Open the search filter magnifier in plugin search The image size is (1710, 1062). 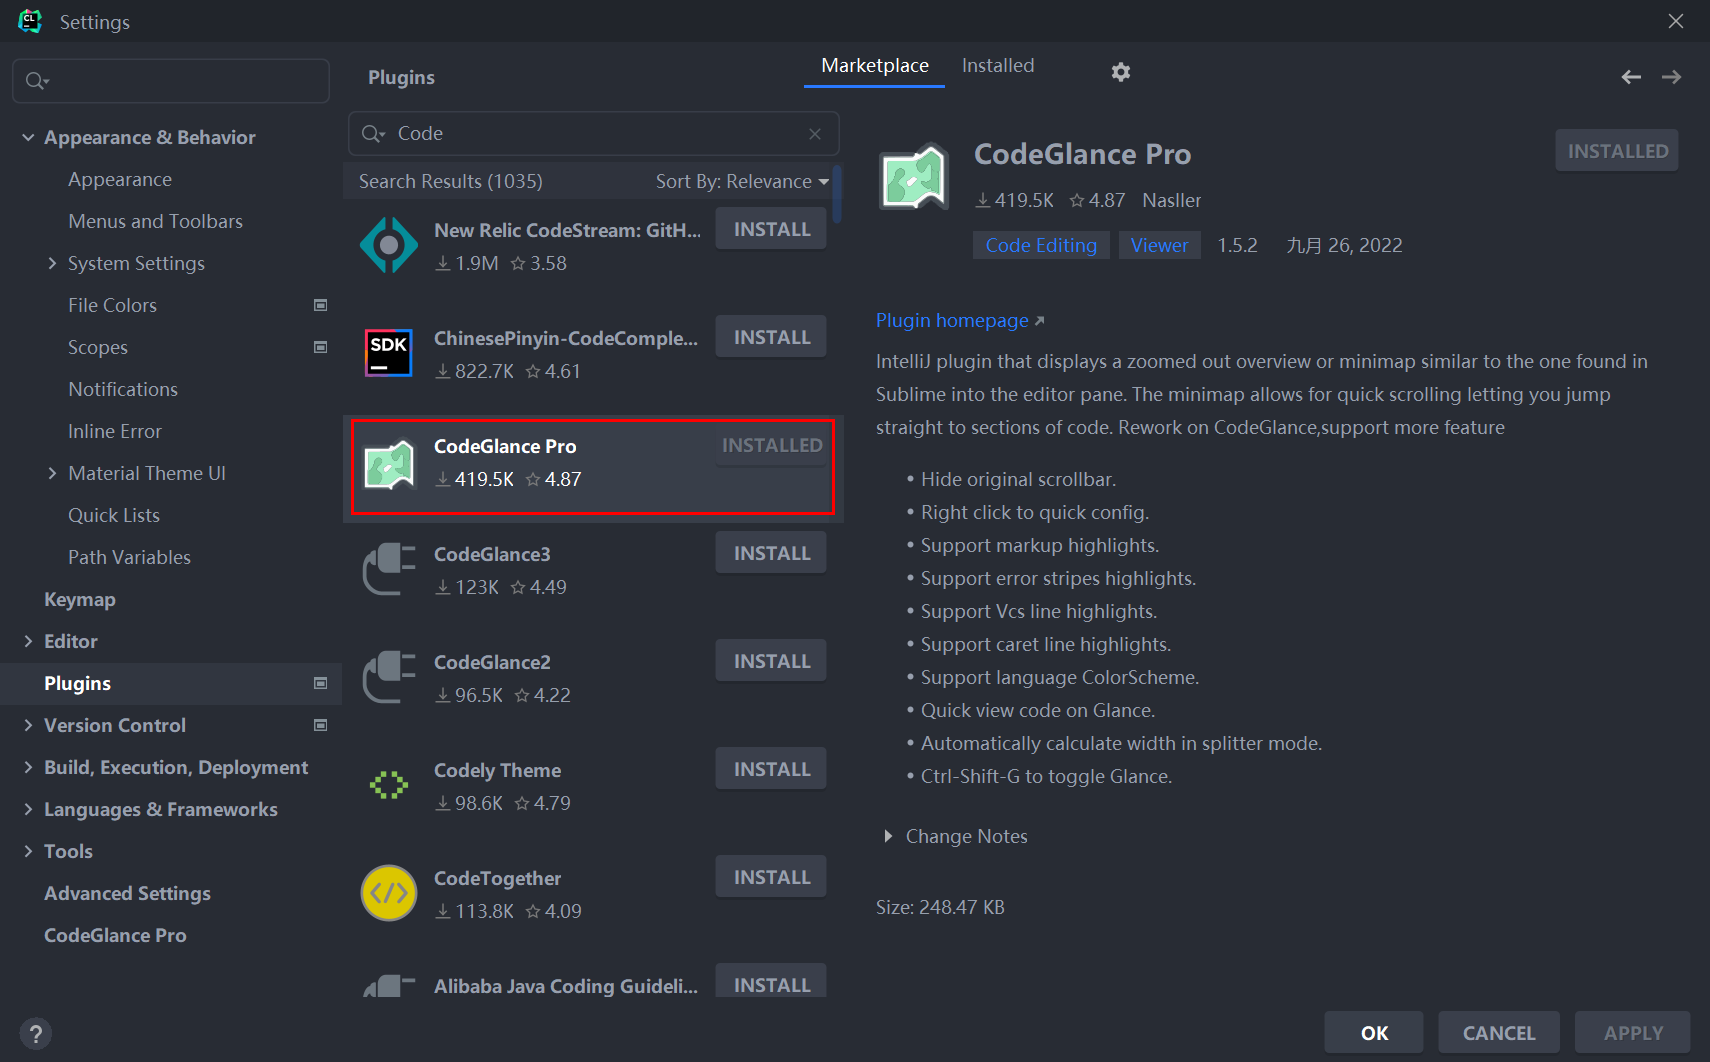click(x=373, y=133)
